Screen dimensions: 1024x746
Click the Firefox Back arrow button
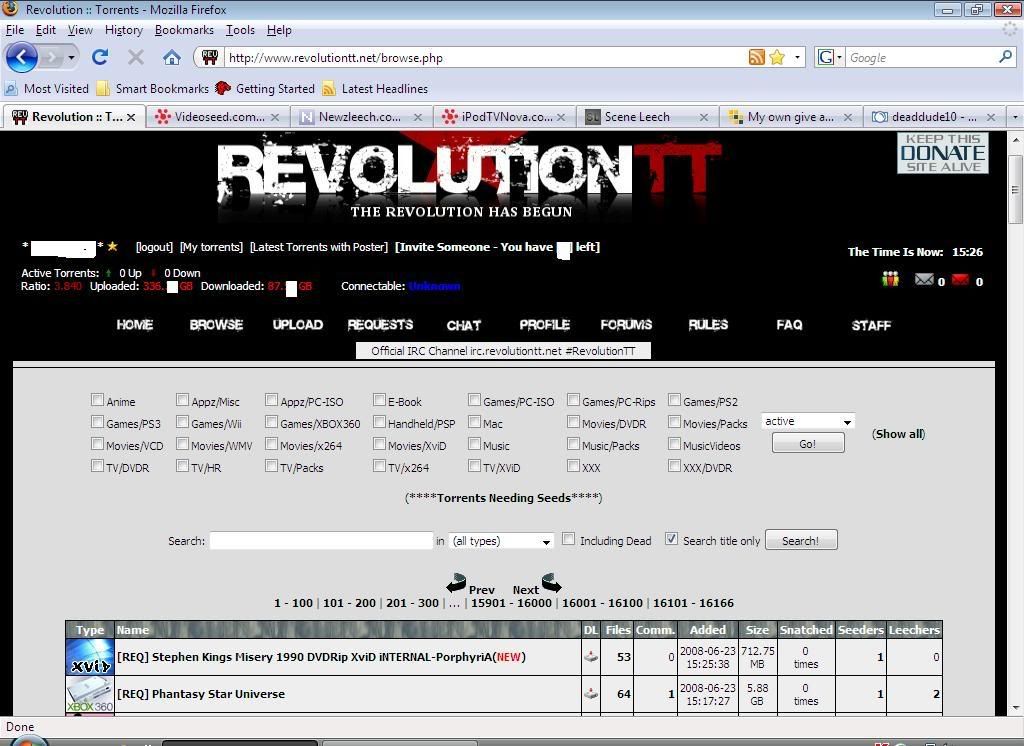coord(22,57)
